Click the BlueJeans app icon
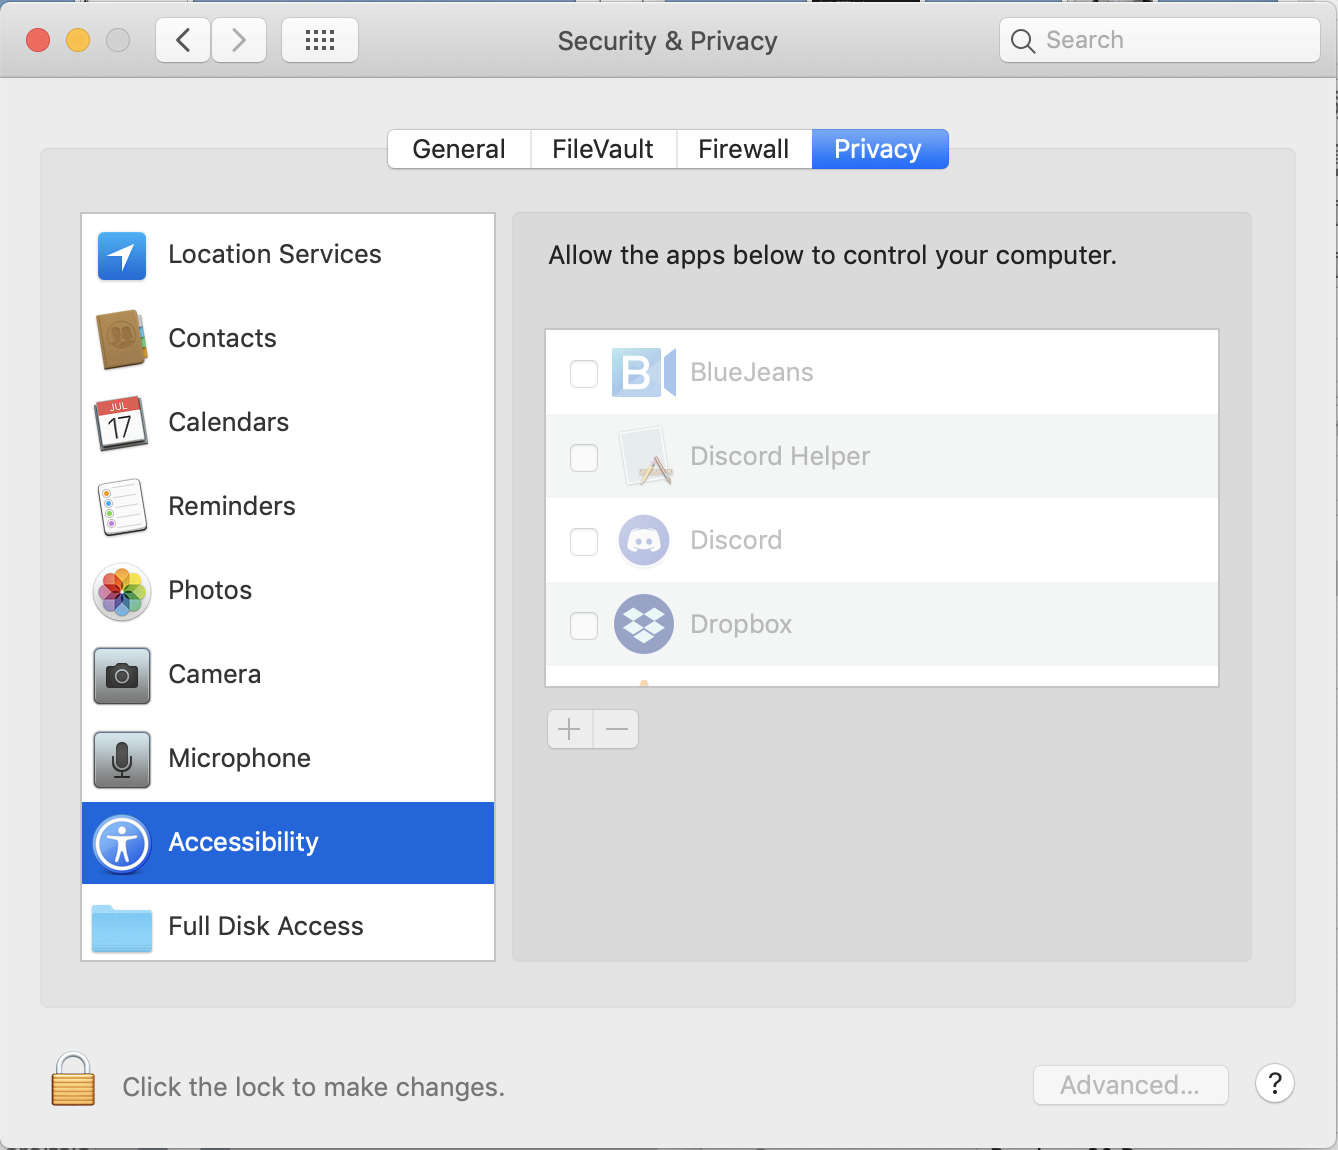The height and width of the screenshot is (1150, 1338). (x=644, y=373)
